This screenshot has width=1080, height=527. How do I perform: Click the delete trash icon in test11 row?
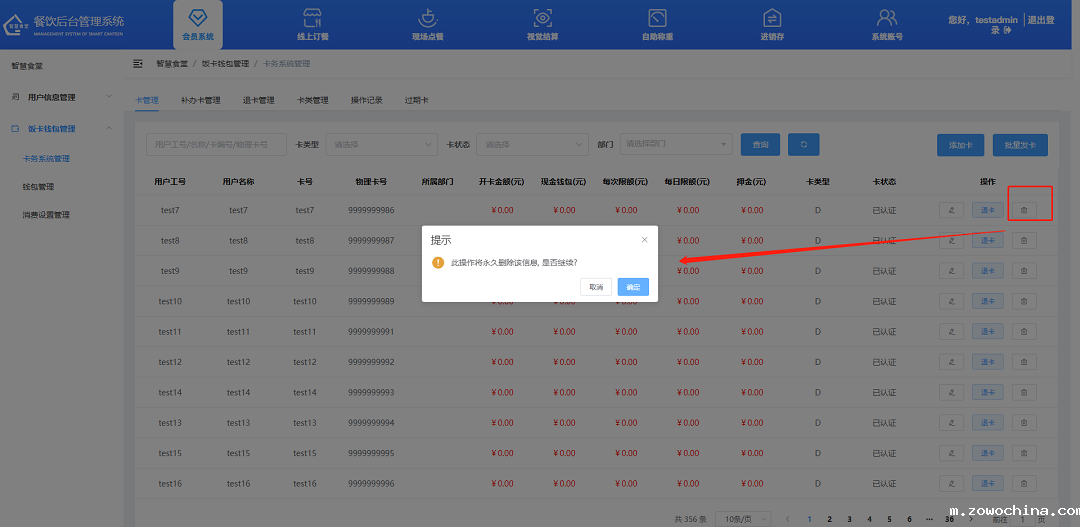point(1024,331)
